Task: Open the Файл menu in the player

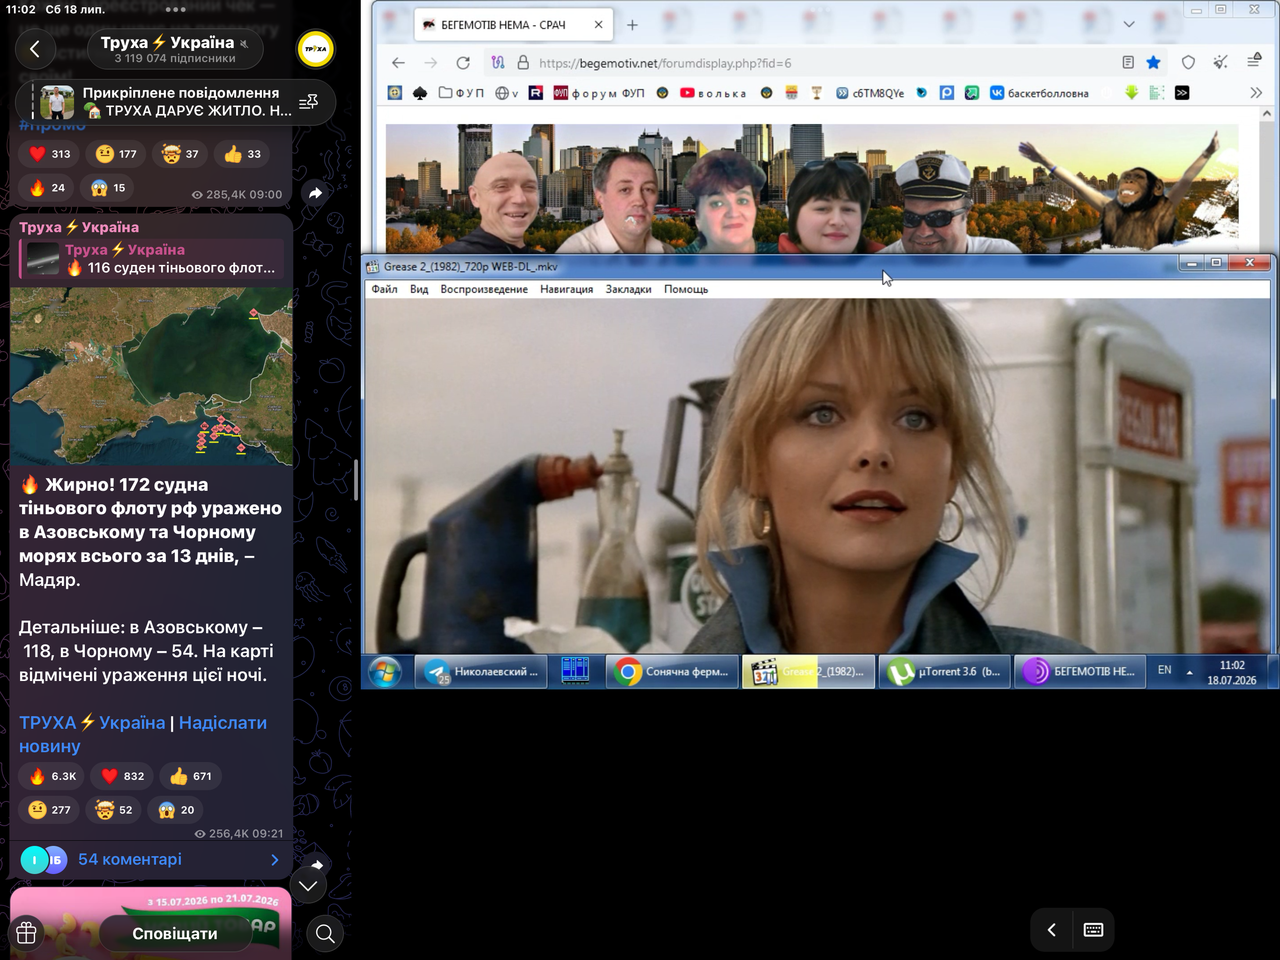Action: pyautogui.click(x=384, y=289)
